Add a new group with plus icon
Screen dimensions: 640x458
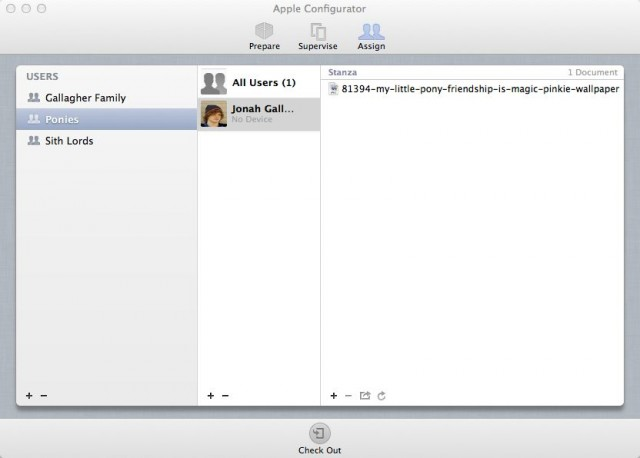pyautogui.click(x=29, y=396)
